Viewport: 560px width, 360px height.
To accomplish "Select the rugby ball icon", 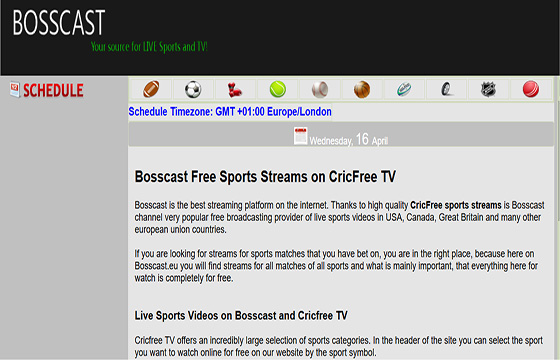I will tap(404, 89).
